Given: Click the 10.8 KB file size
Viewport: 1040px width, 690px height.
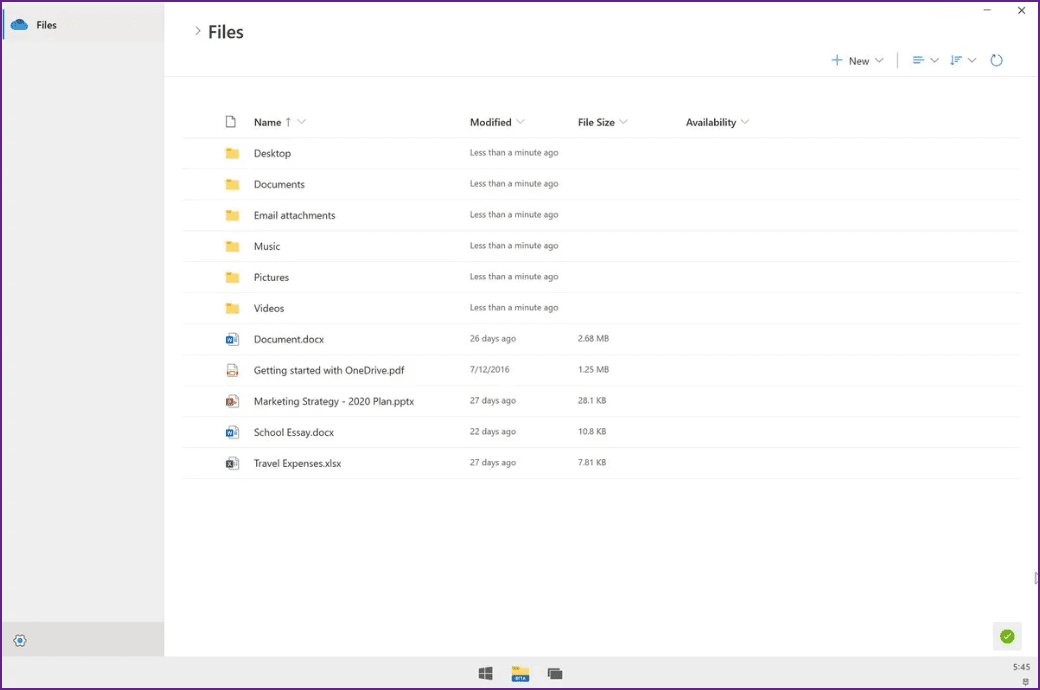Looking at the screenshot, I should [592, 431].
